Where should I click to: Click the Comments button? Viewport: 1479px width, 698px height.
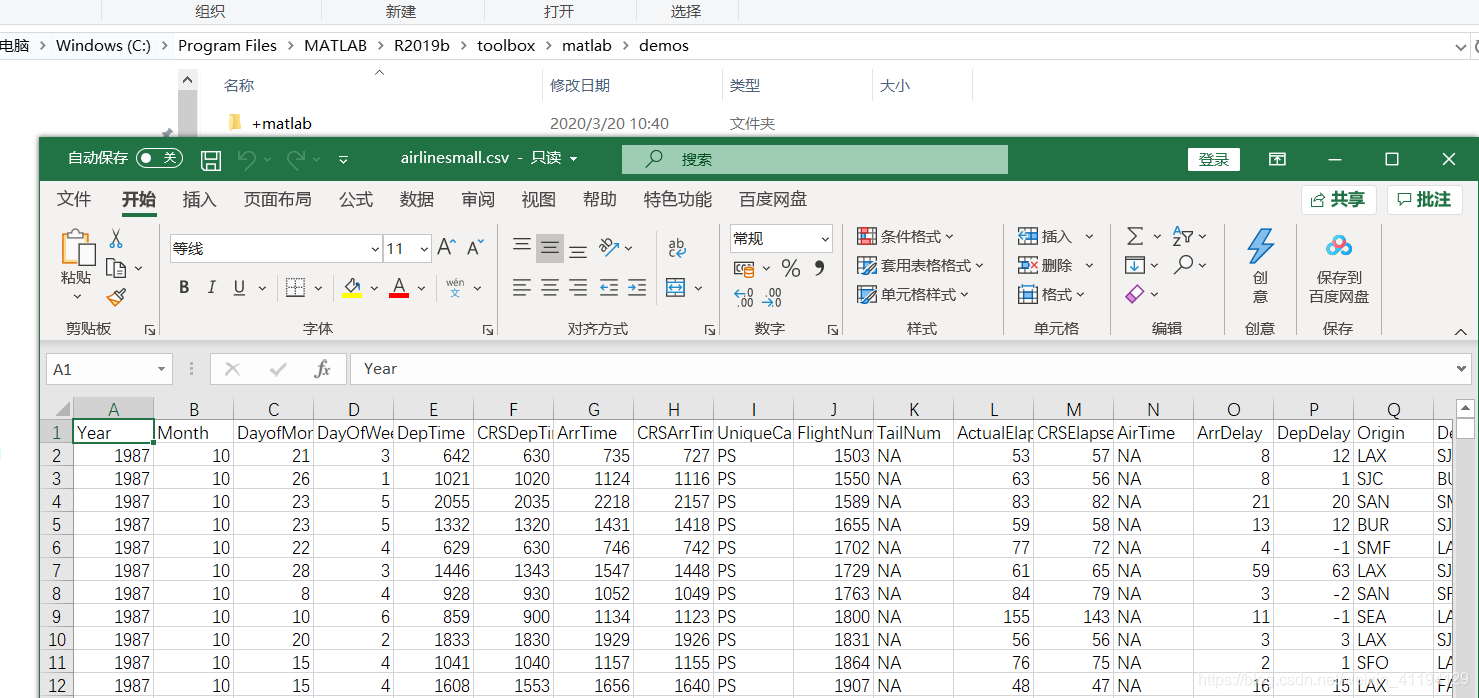1424,200
